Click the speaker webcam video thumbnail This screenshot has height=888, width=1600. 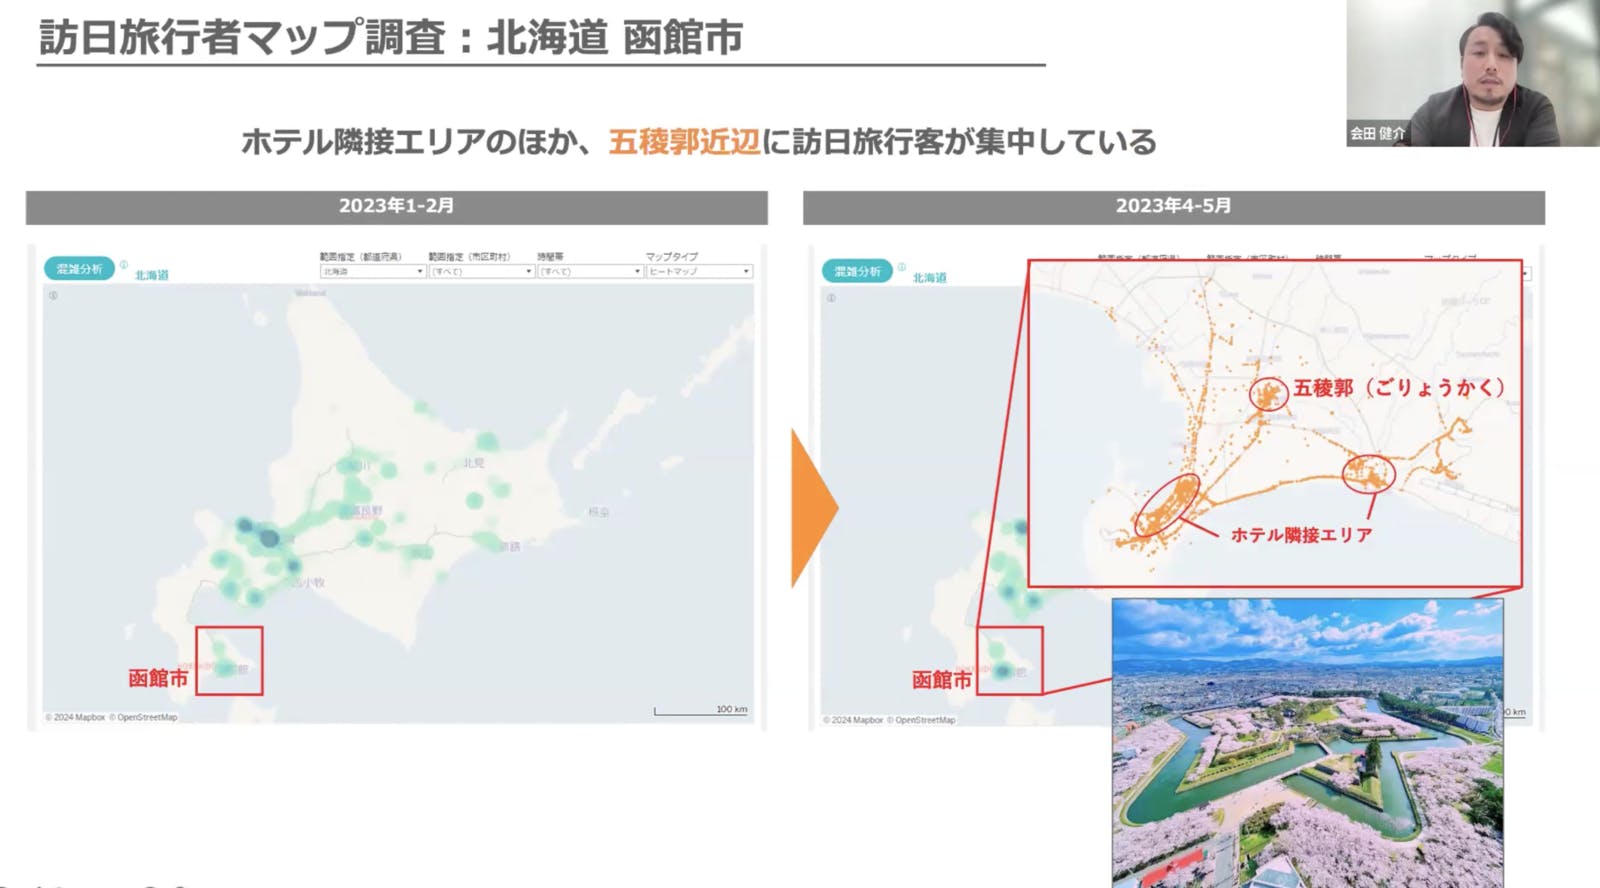coord(1473,73)
